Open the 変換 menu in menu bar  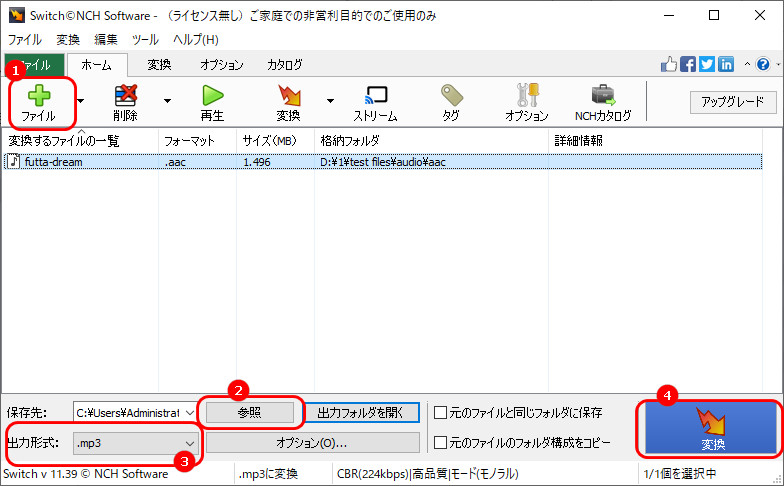tap(68, 40)
